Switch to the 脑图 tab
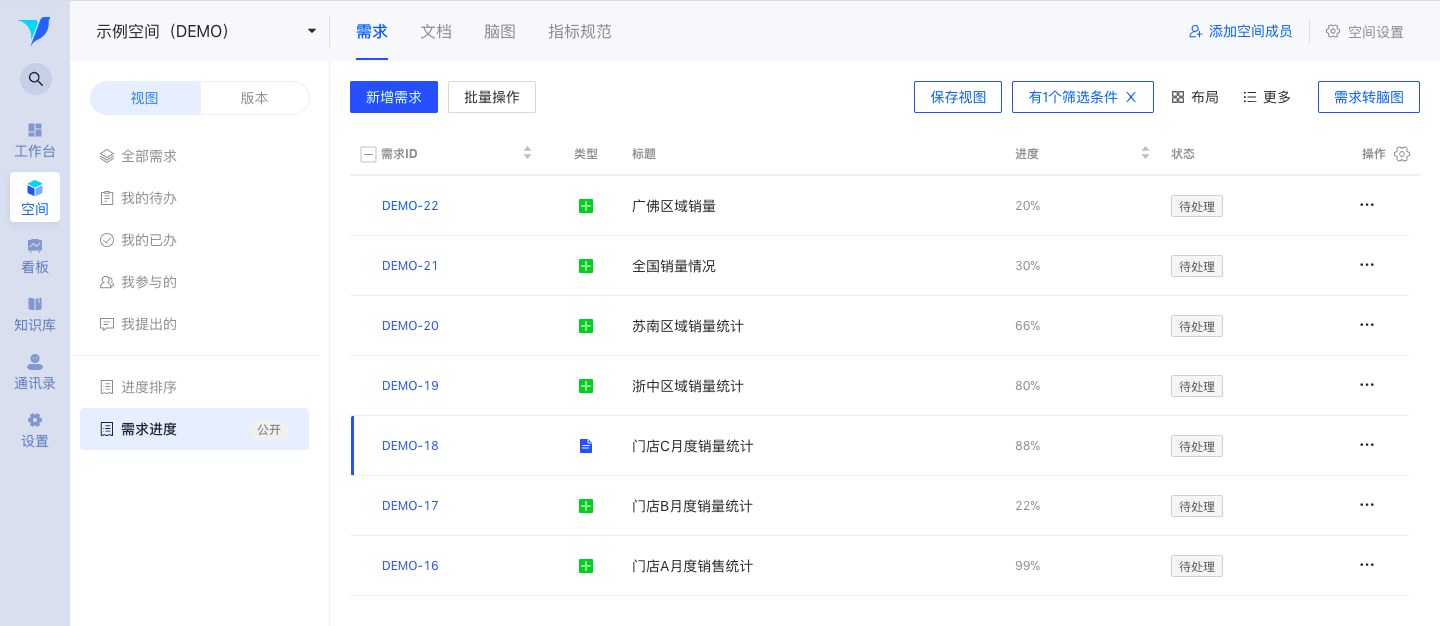Screen dimensions: 1440x626 pos(500,31)
